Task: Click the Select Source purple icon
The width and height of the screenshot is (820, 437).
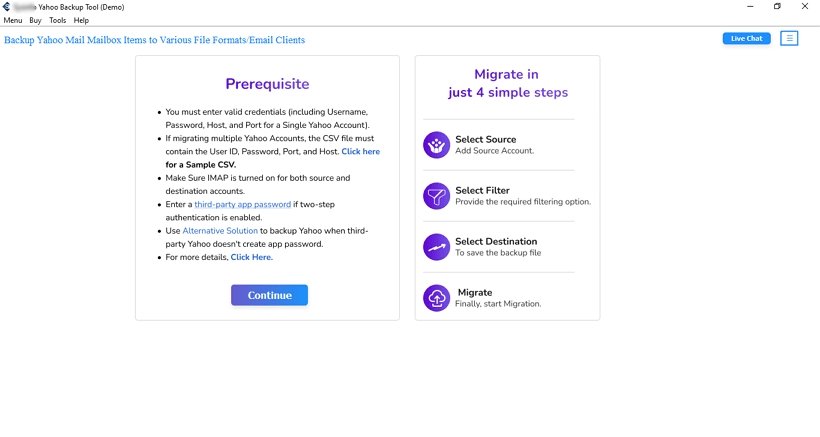Action: tap(436, 145)
